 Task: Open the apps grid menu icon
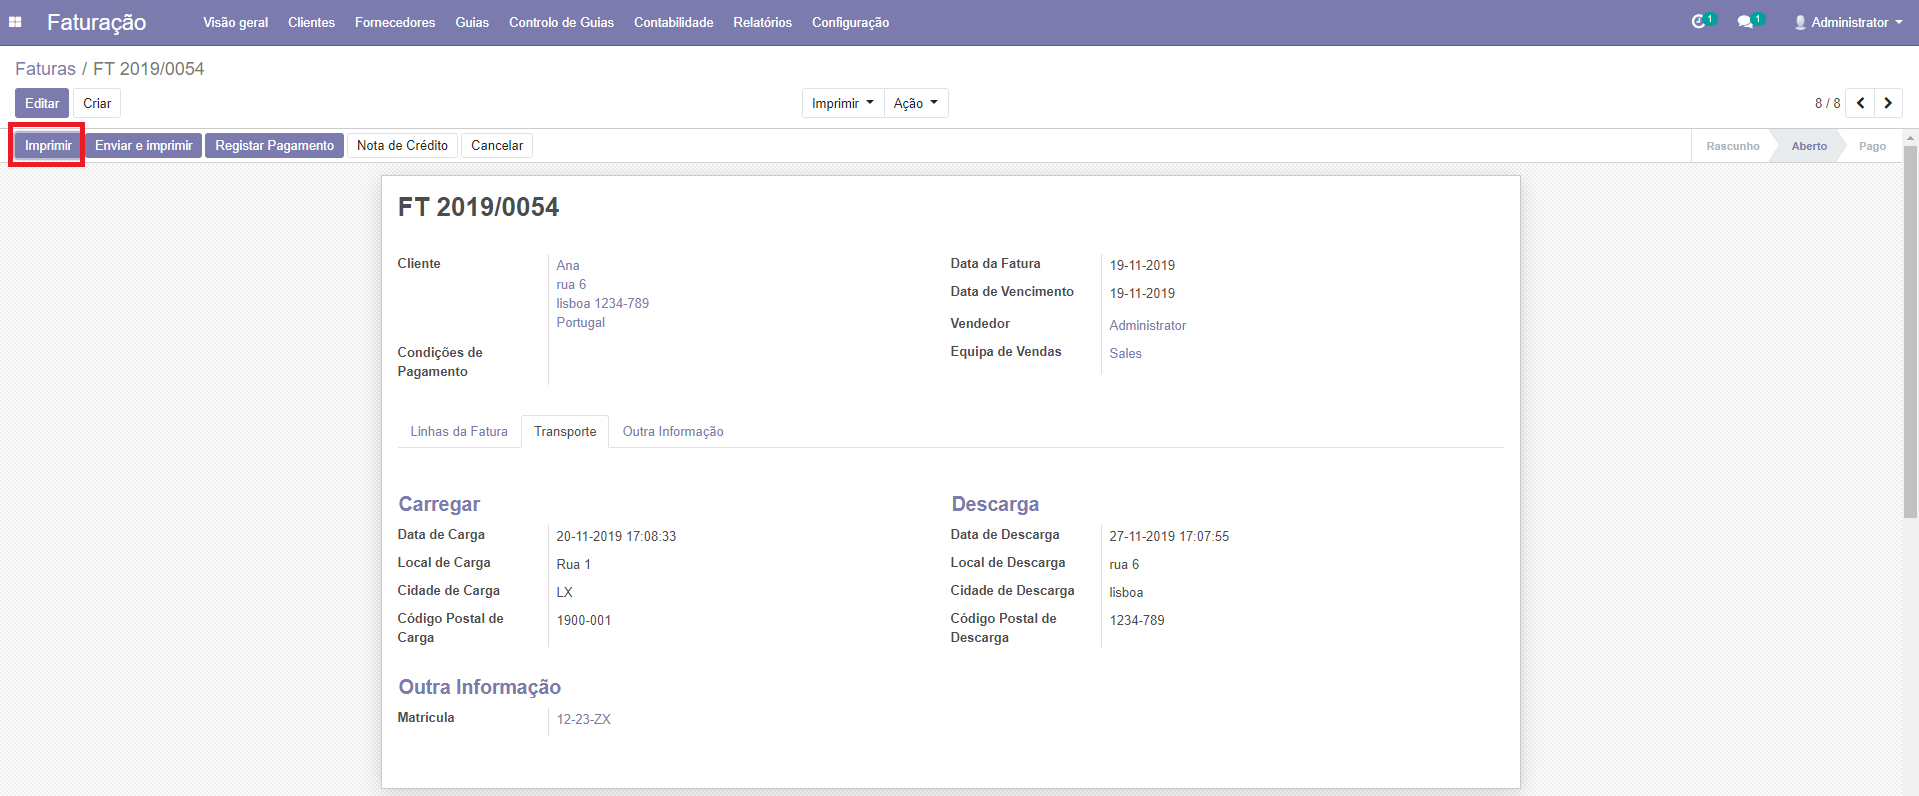tap(15, 22)
